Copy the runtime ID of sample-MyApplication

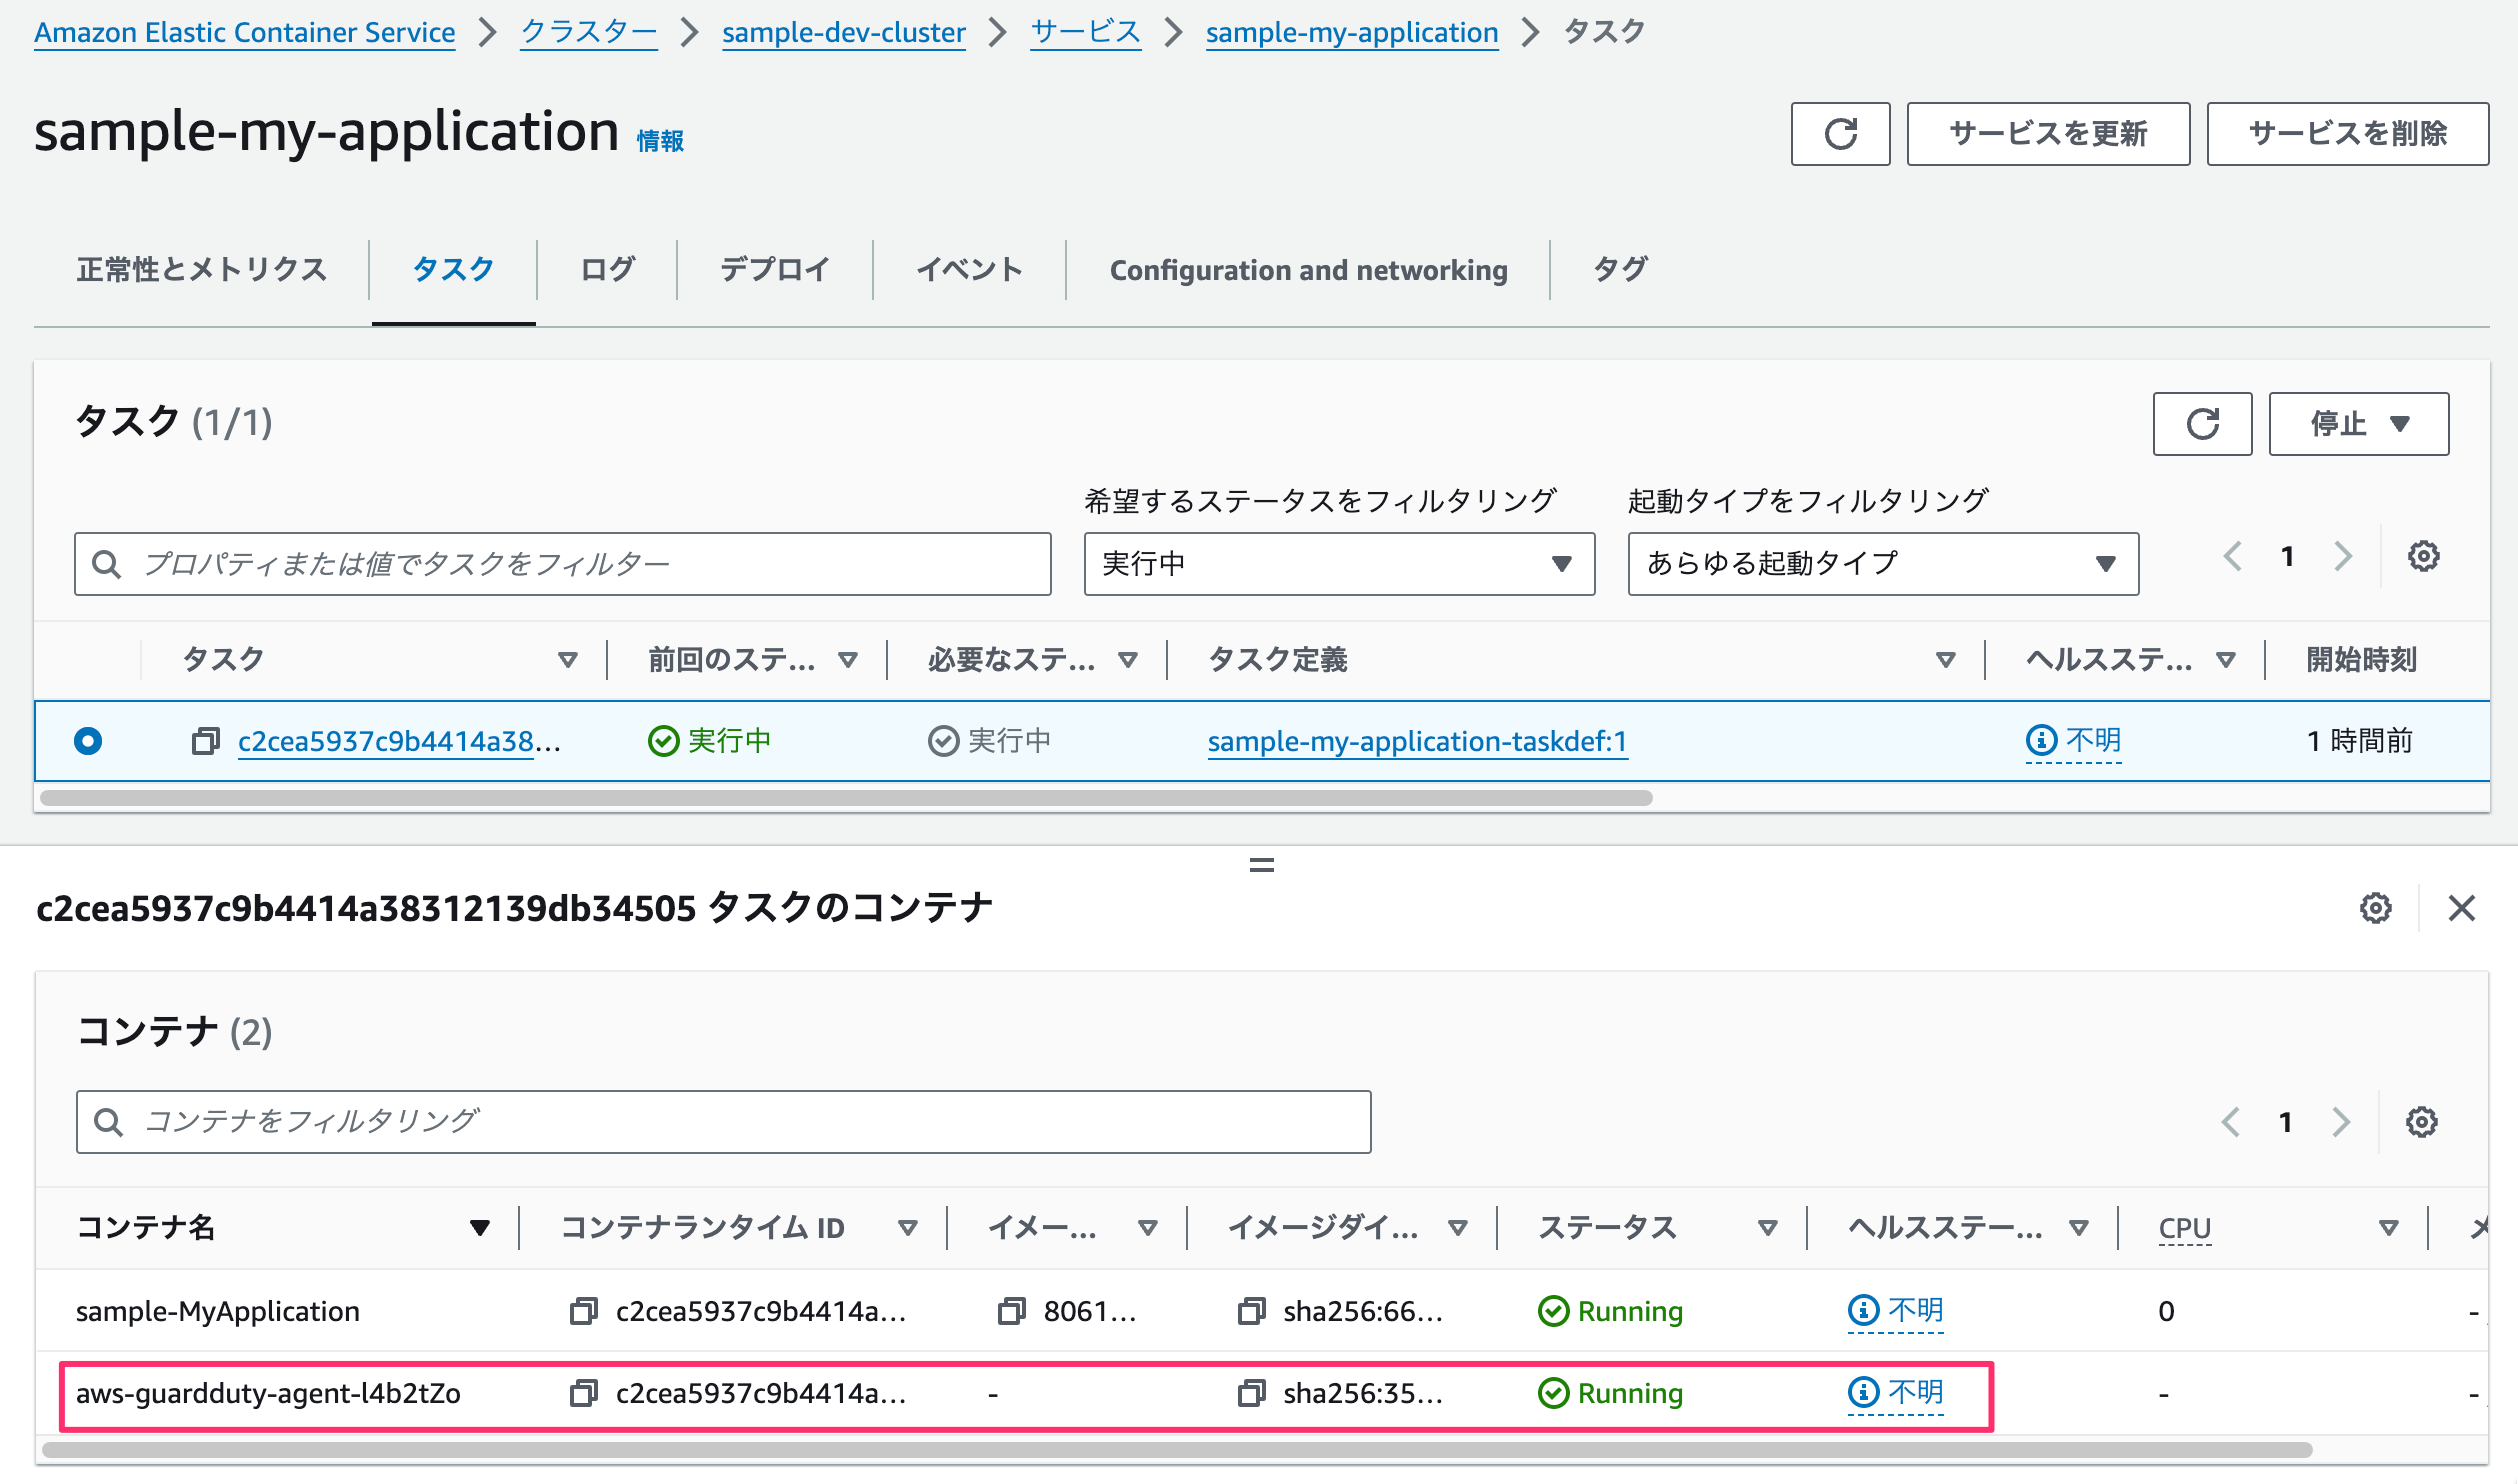(584, 1311)
